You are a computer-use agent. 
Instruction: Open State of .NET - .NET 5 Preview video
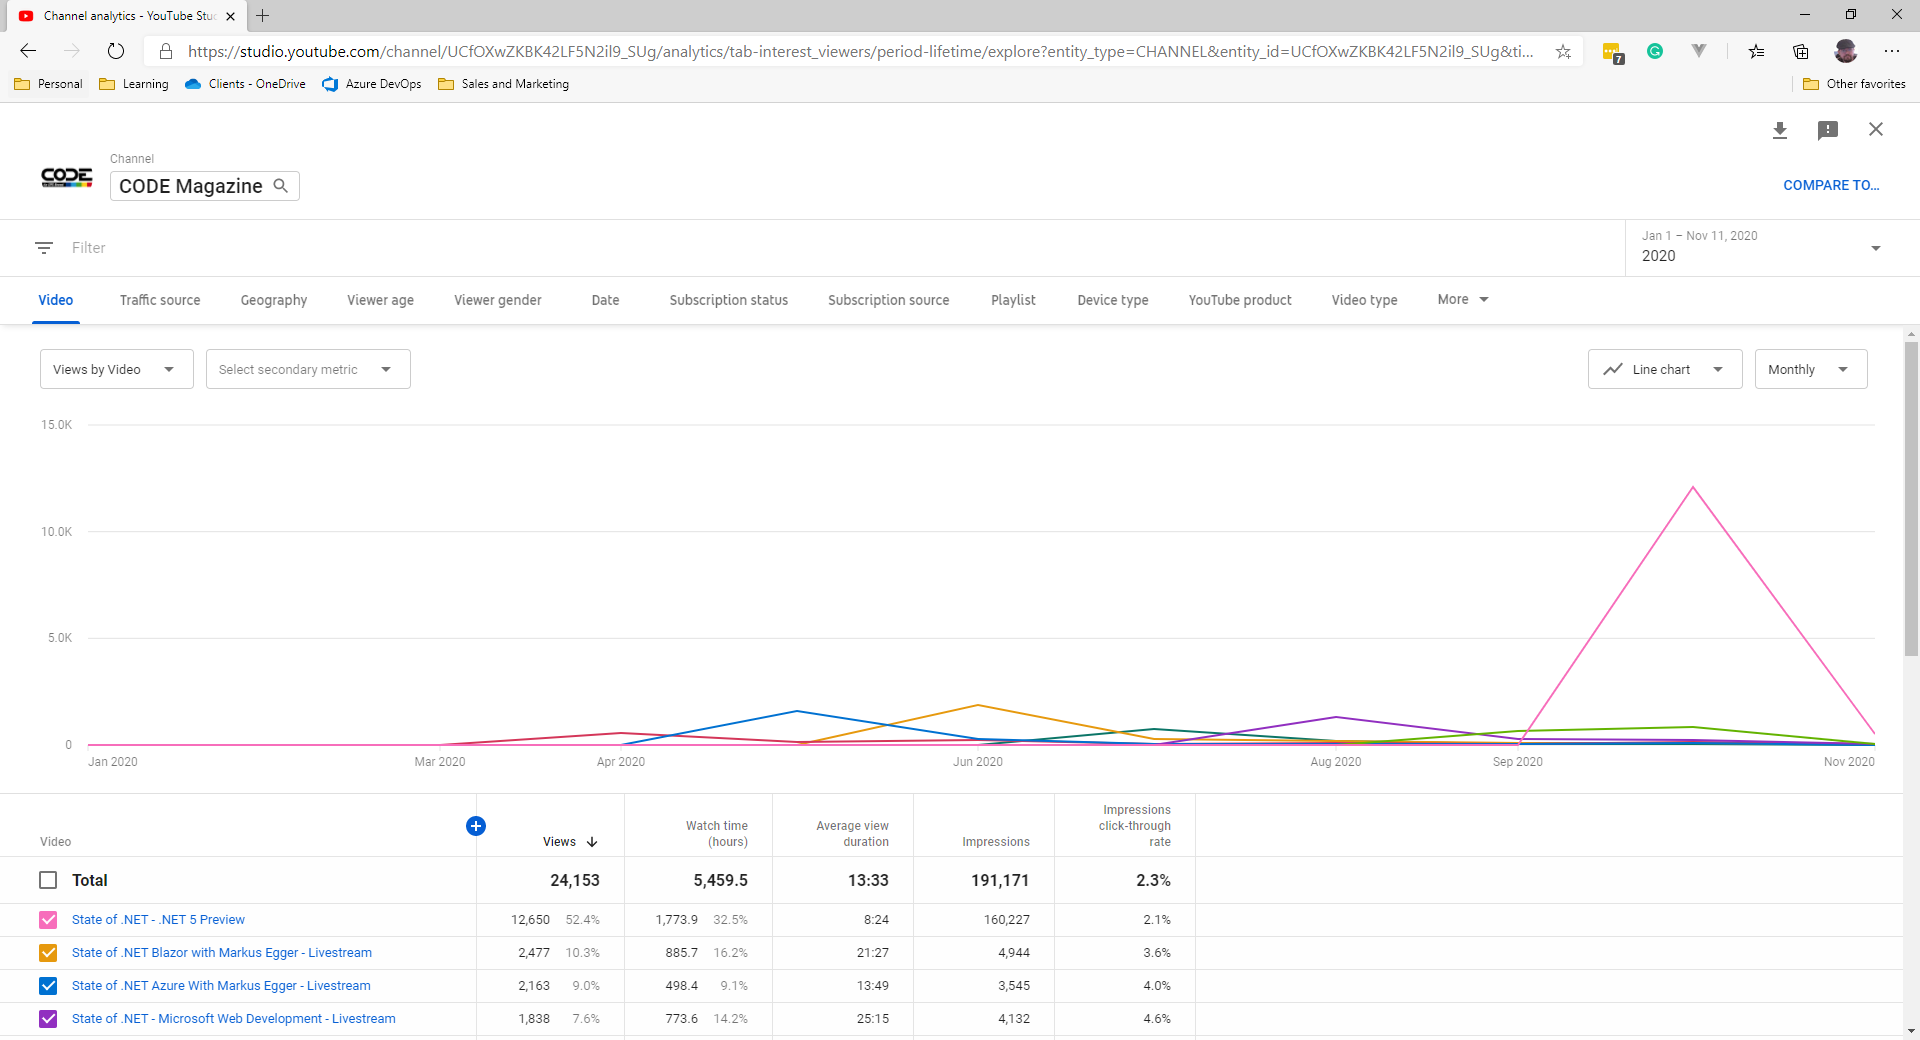coord(158,920)
